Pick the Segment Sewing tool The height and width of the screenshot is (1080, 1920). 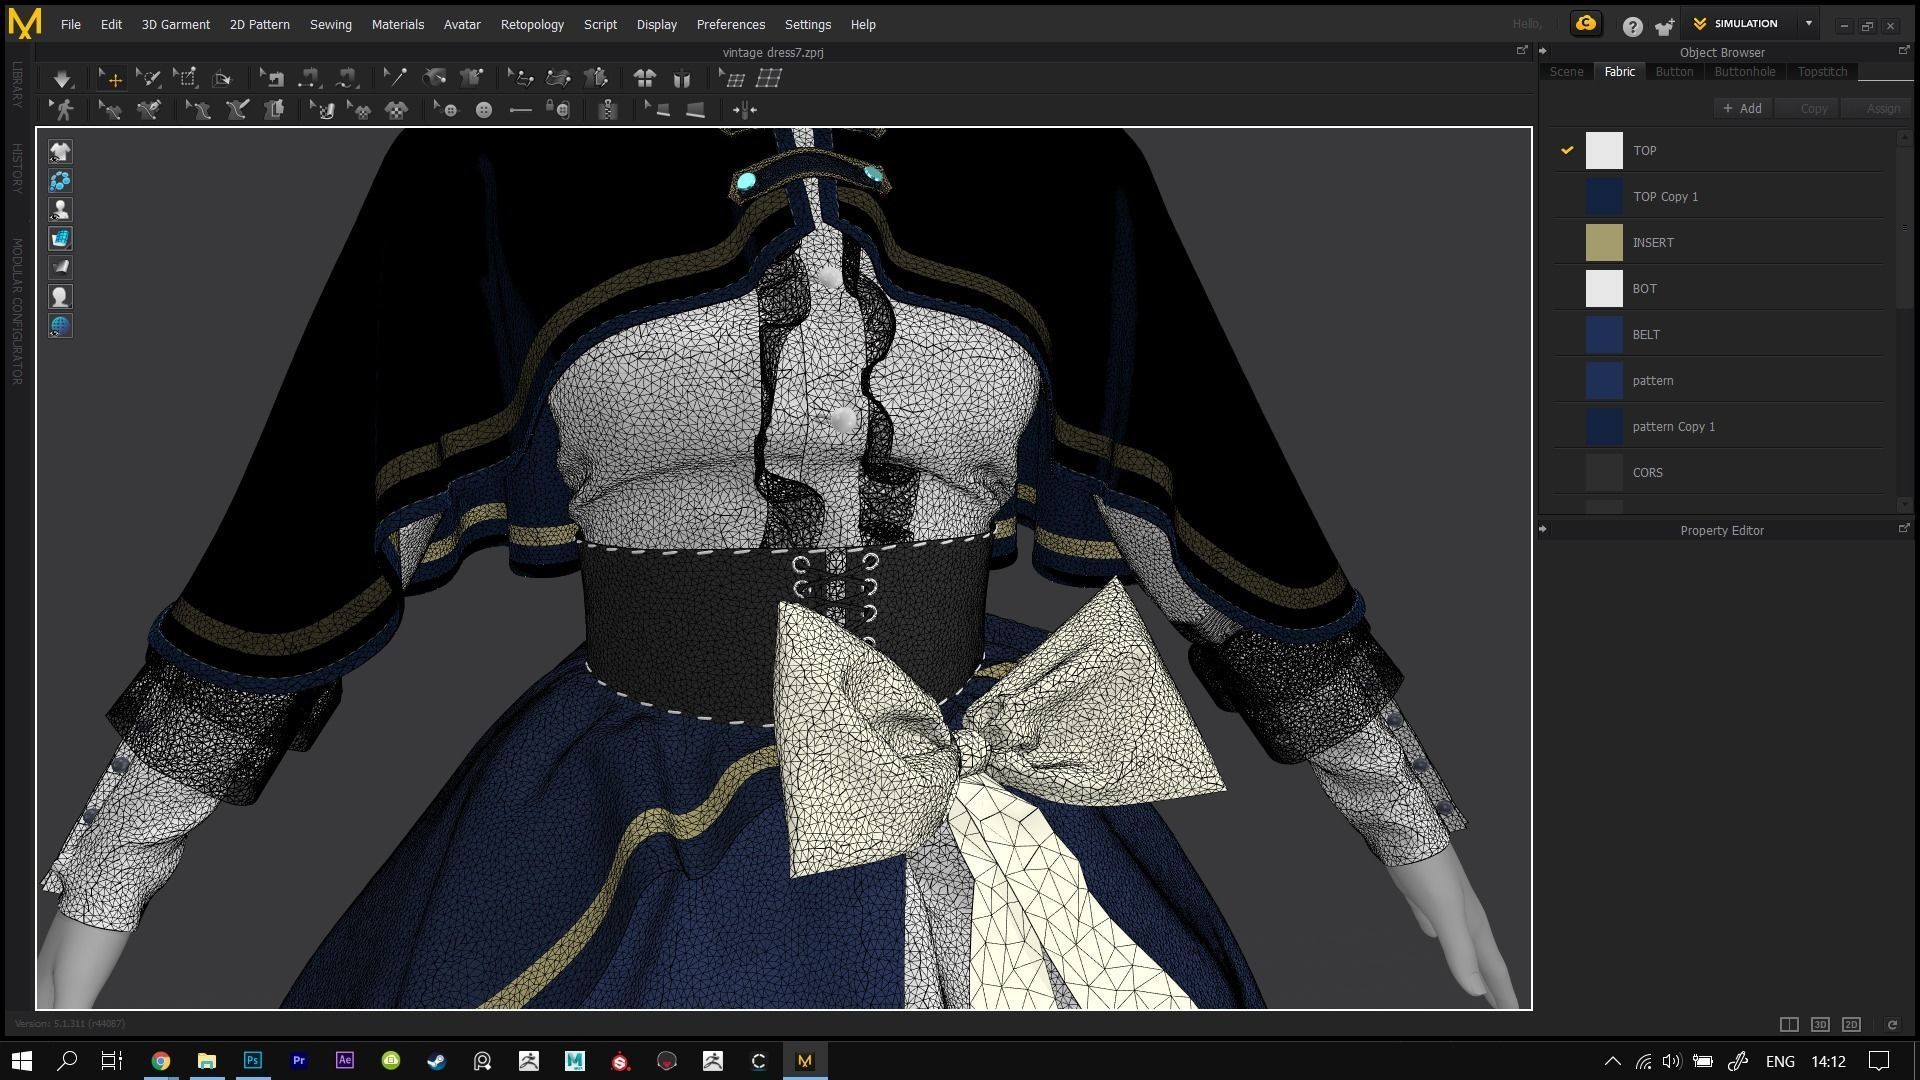309,78
